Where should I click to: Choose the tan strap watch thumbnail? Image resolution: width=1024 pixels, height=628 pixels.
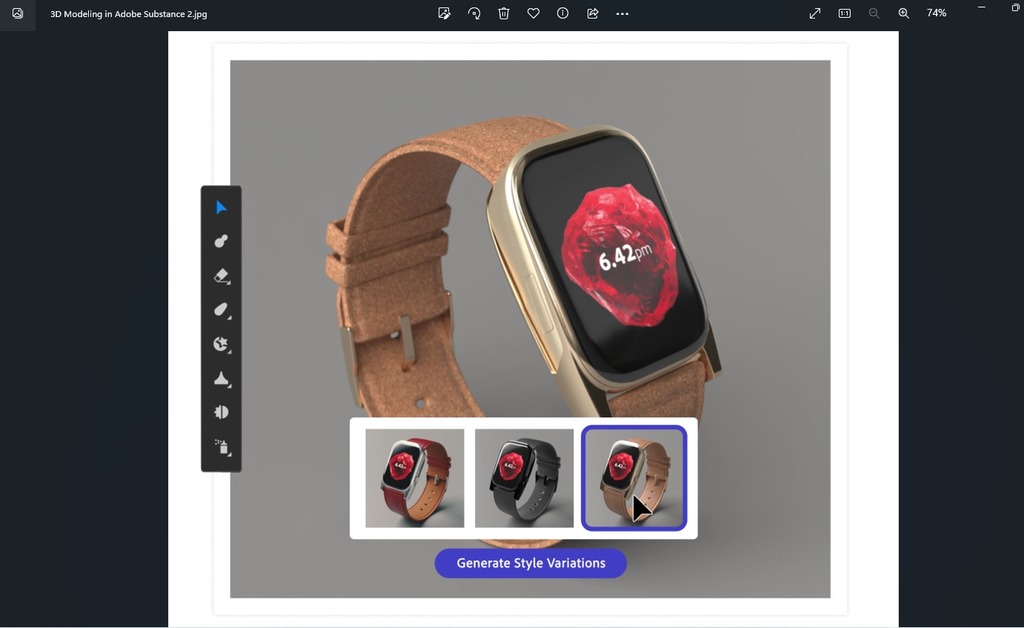(633, 478)
